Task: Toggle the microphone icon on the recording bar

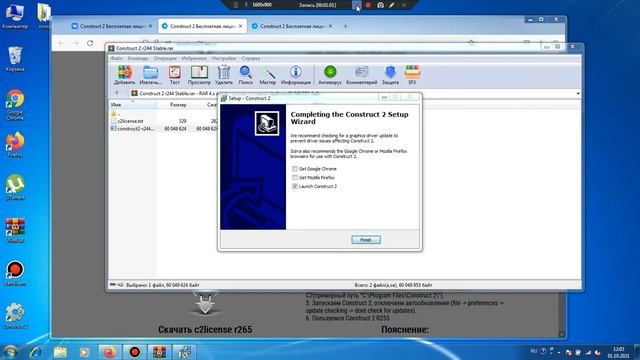Action: click(246, 5)
